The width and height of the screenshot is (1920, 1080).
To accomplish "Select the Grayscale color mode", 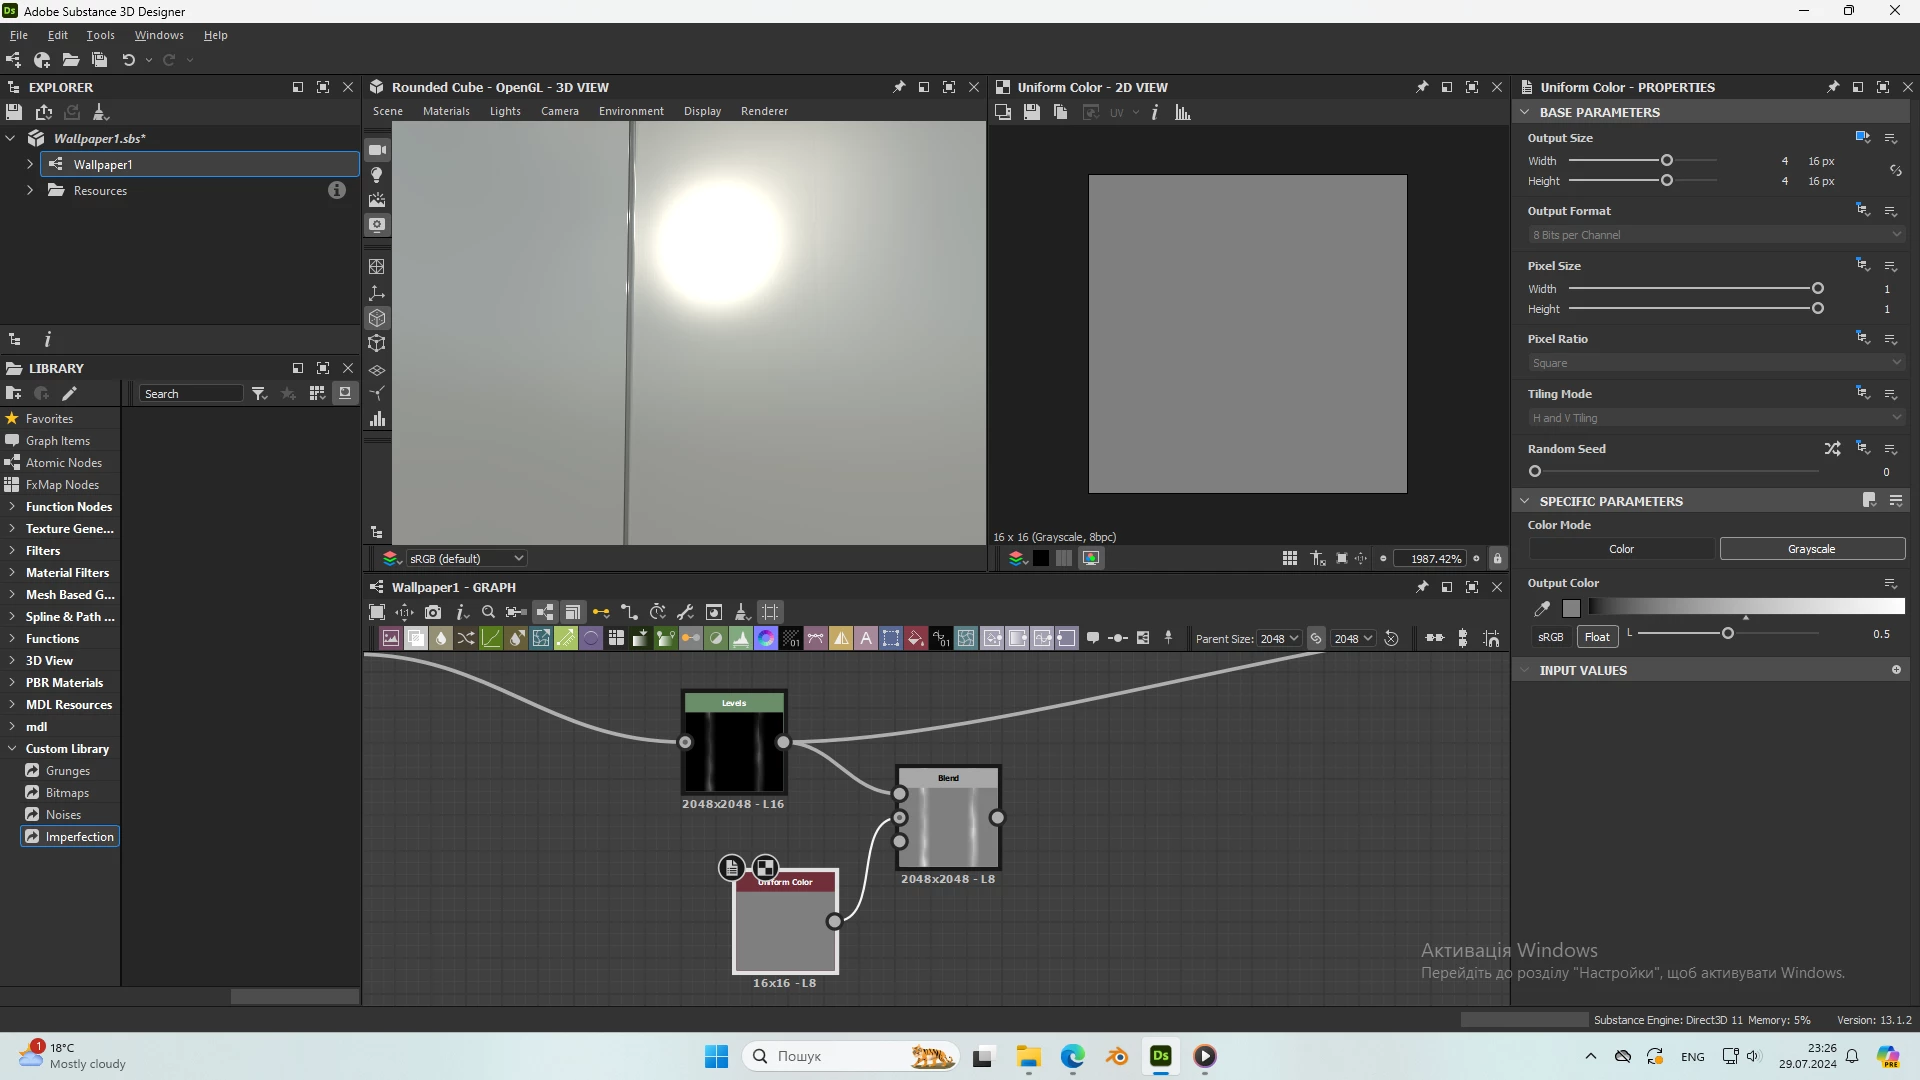I will tap(1811, 549).
